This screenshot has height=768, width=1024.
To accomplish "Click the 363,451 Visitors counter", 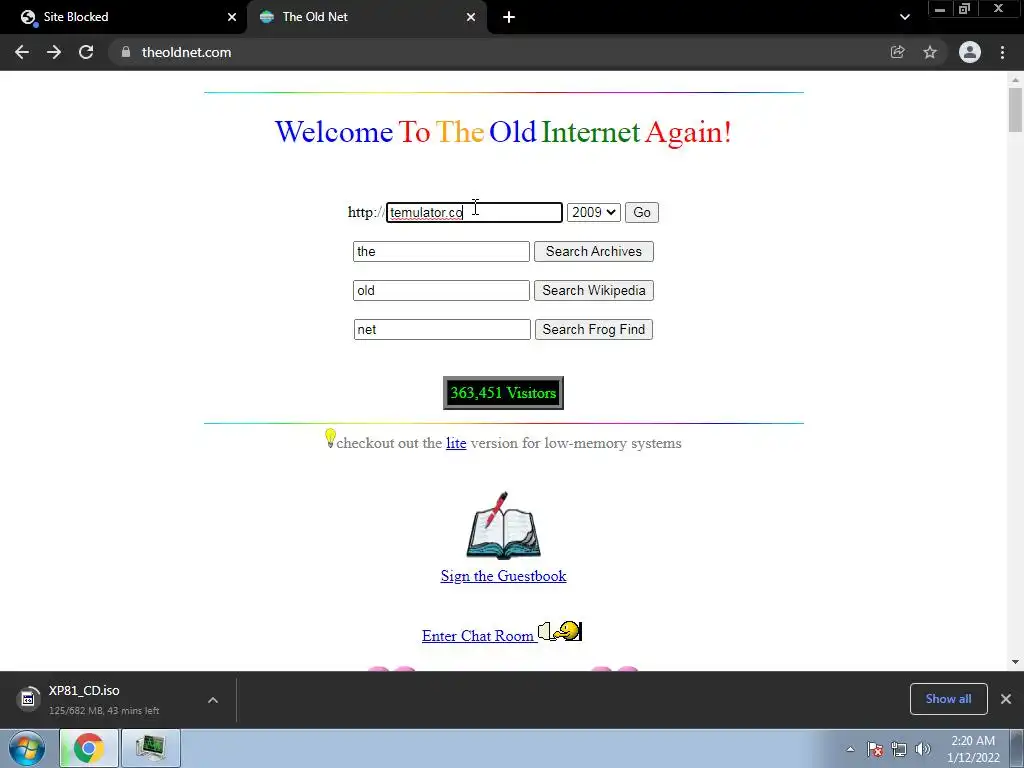I will point(503,392).
